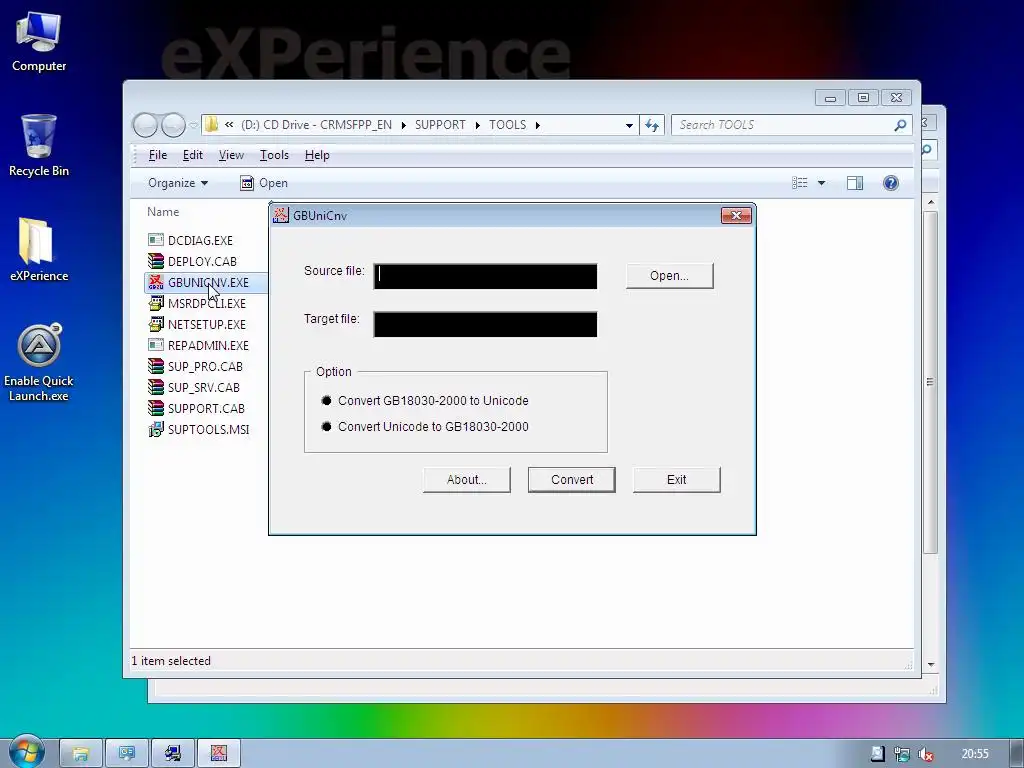Click the Search TOOLS input box
Viewport: 1024px width, 768px height.
(782, 125)
